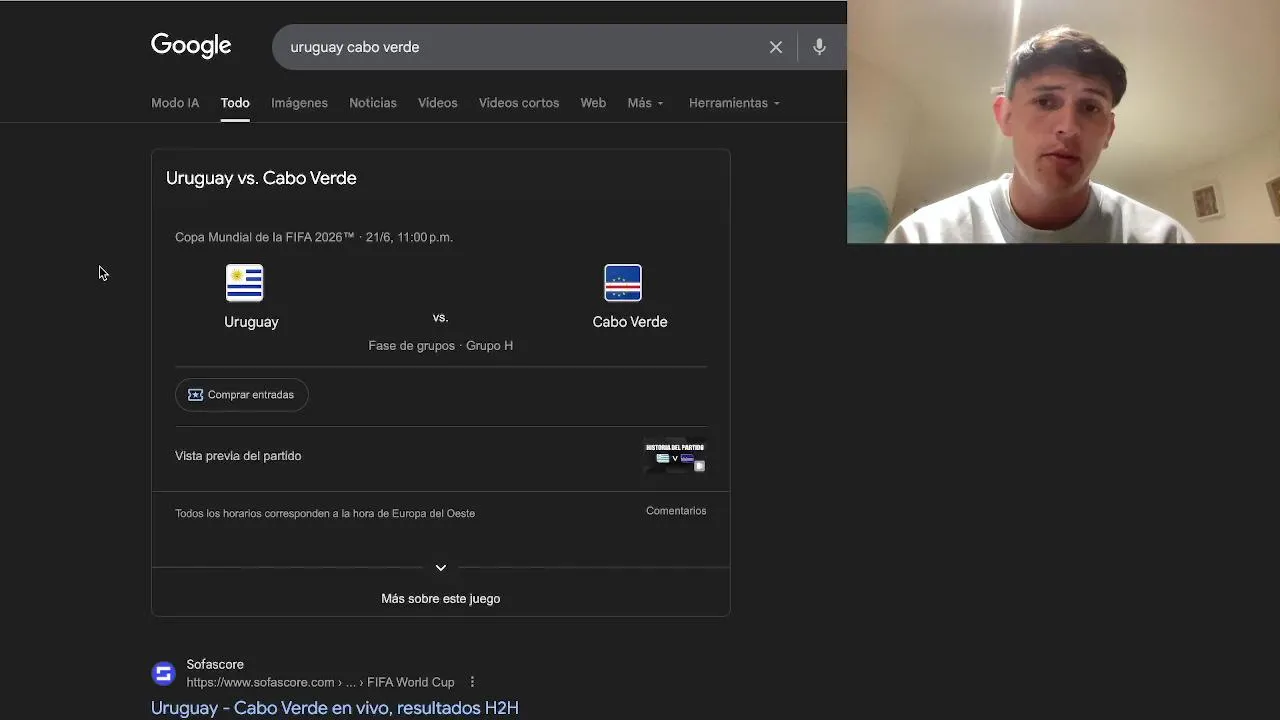Open the Google logo homepage
Image resolution: width=1280 pixels, height=720 pixels.
191,46
